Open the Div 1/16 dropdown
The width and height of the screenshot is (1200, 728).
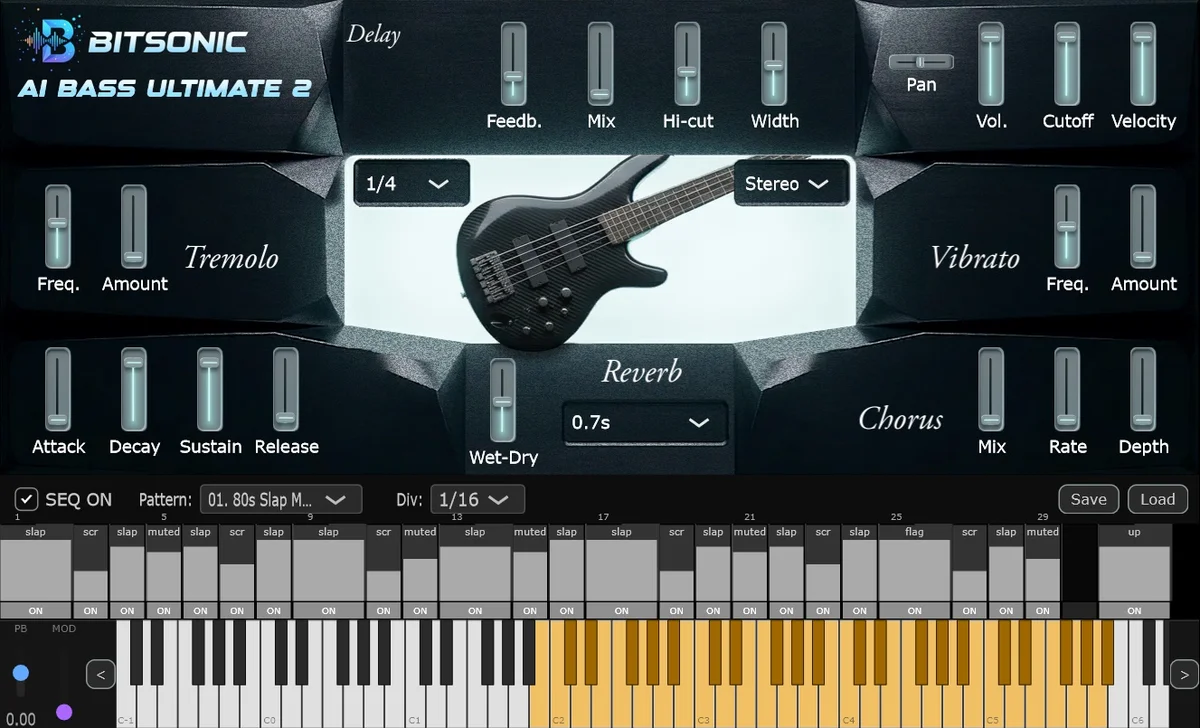point(477,499)
